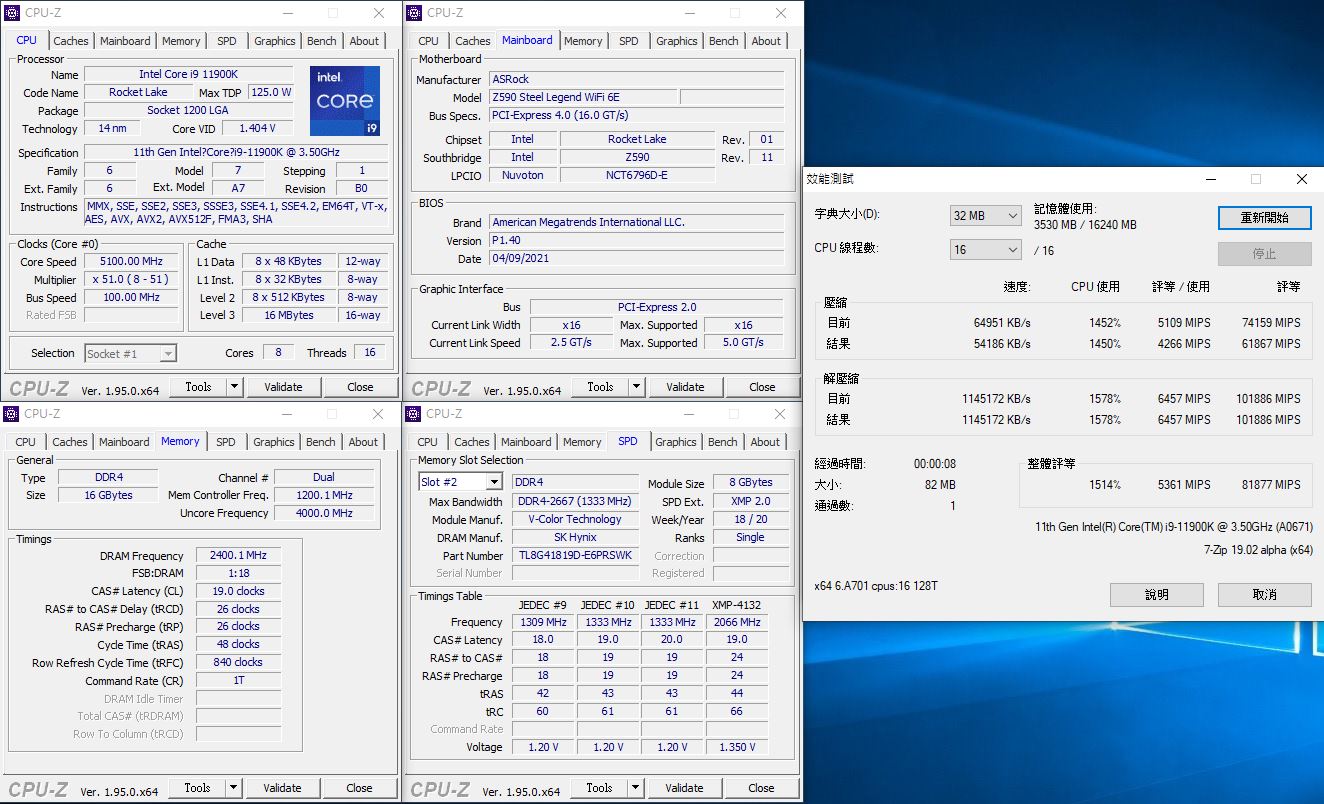Viewport: 1324px width, 804px height.
Task: Click the memory usage text "3530 MB / 16240 MB"
Action: (x=1085, y=225)
